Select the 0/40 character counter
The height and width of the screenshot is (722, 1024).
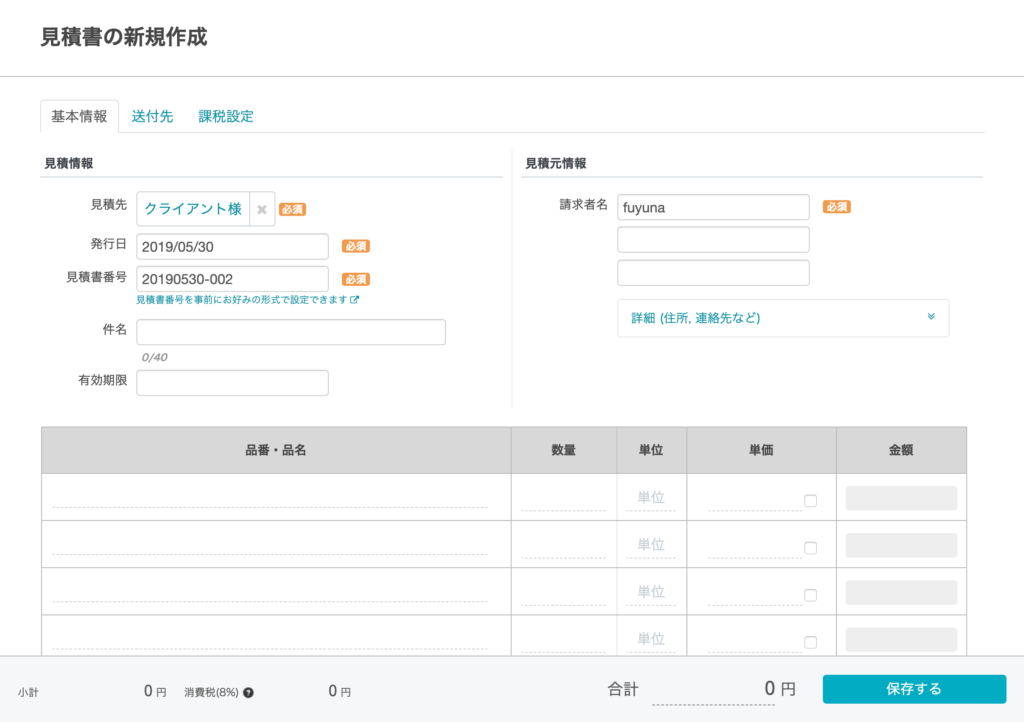pyautogui.click(x=155, y=357)
